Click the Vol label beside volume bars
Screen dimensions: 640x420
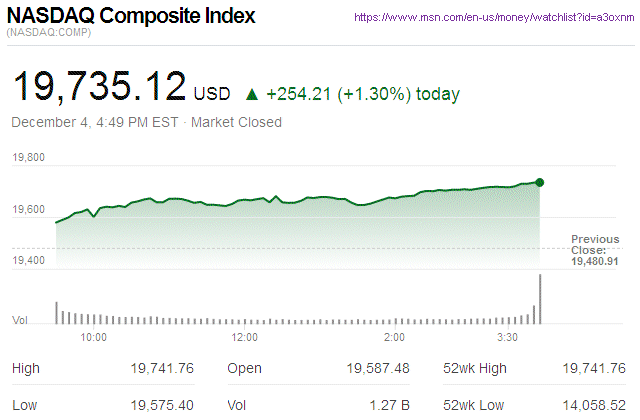click(19, 320)
